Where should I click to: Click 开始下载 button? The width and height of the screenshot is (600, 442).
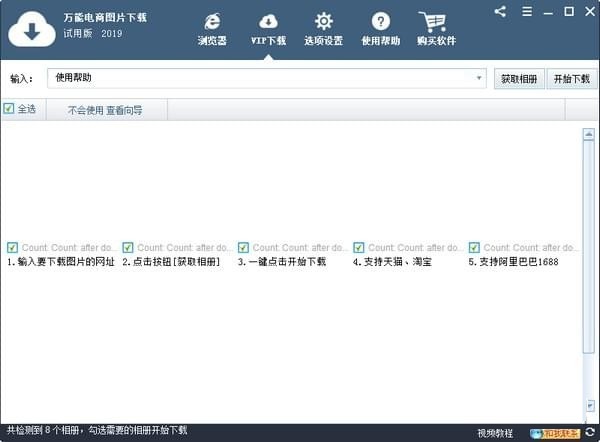pyautogui.click(x=572, y=79)
